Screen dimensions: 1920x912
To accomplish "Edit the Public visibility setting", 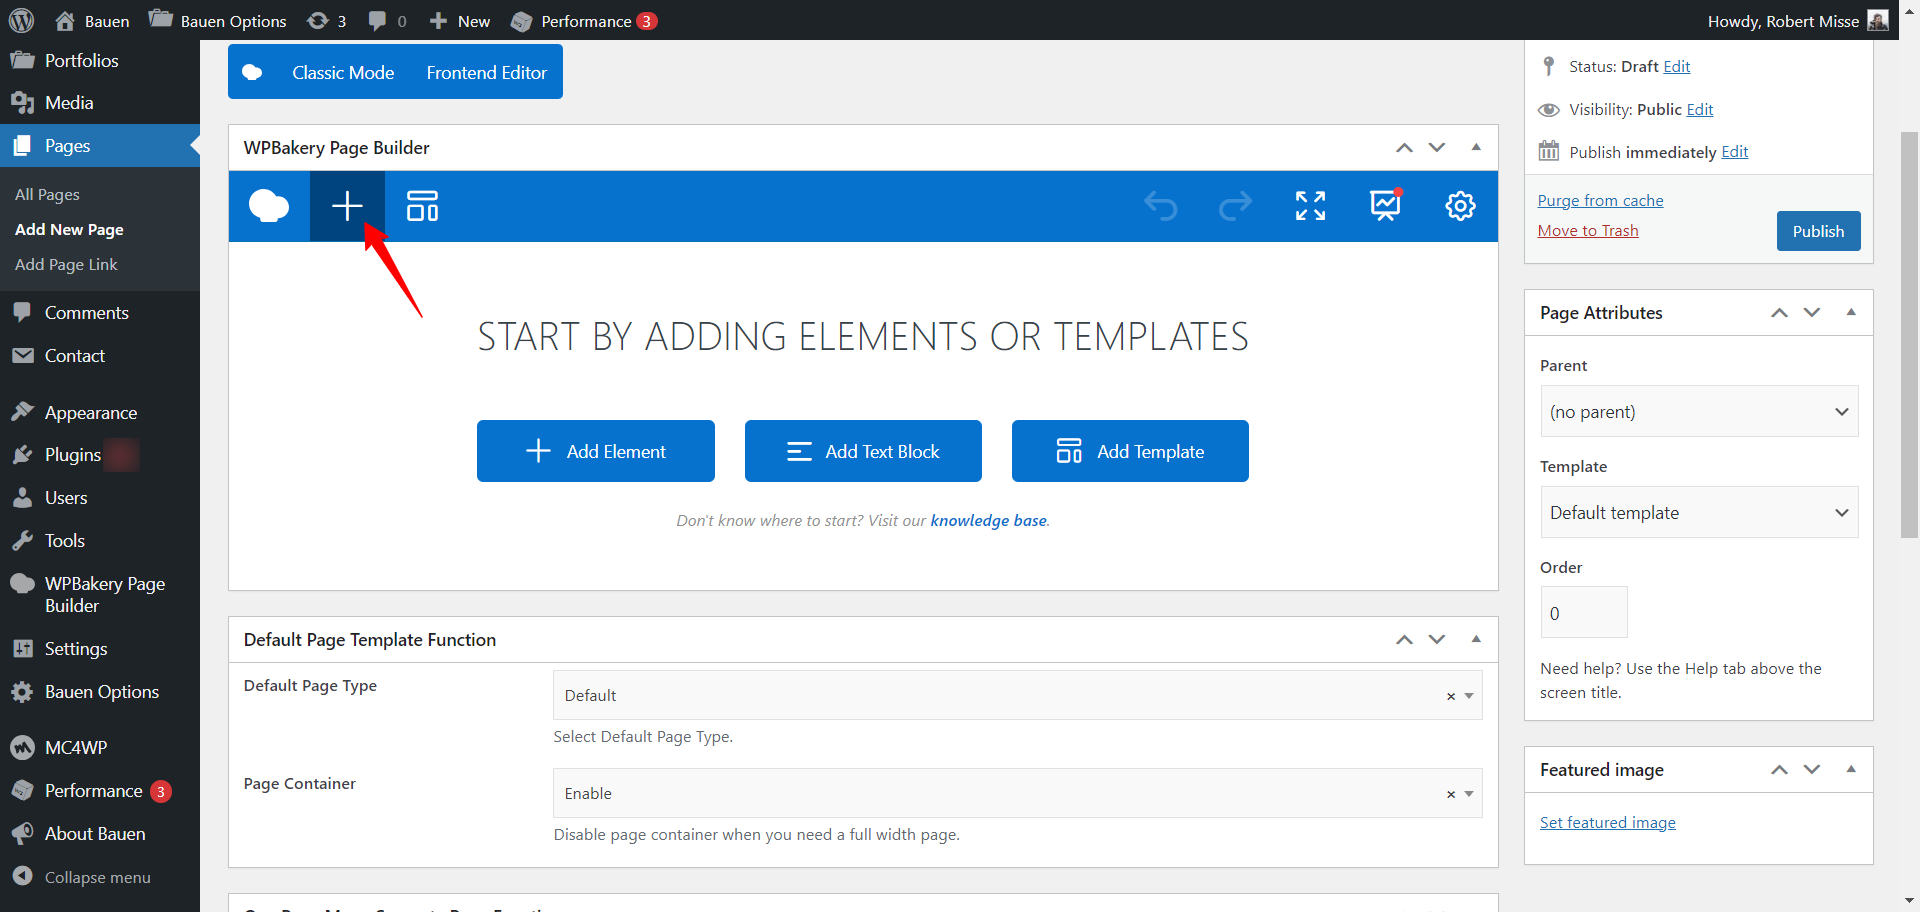I will point(1700,110).
